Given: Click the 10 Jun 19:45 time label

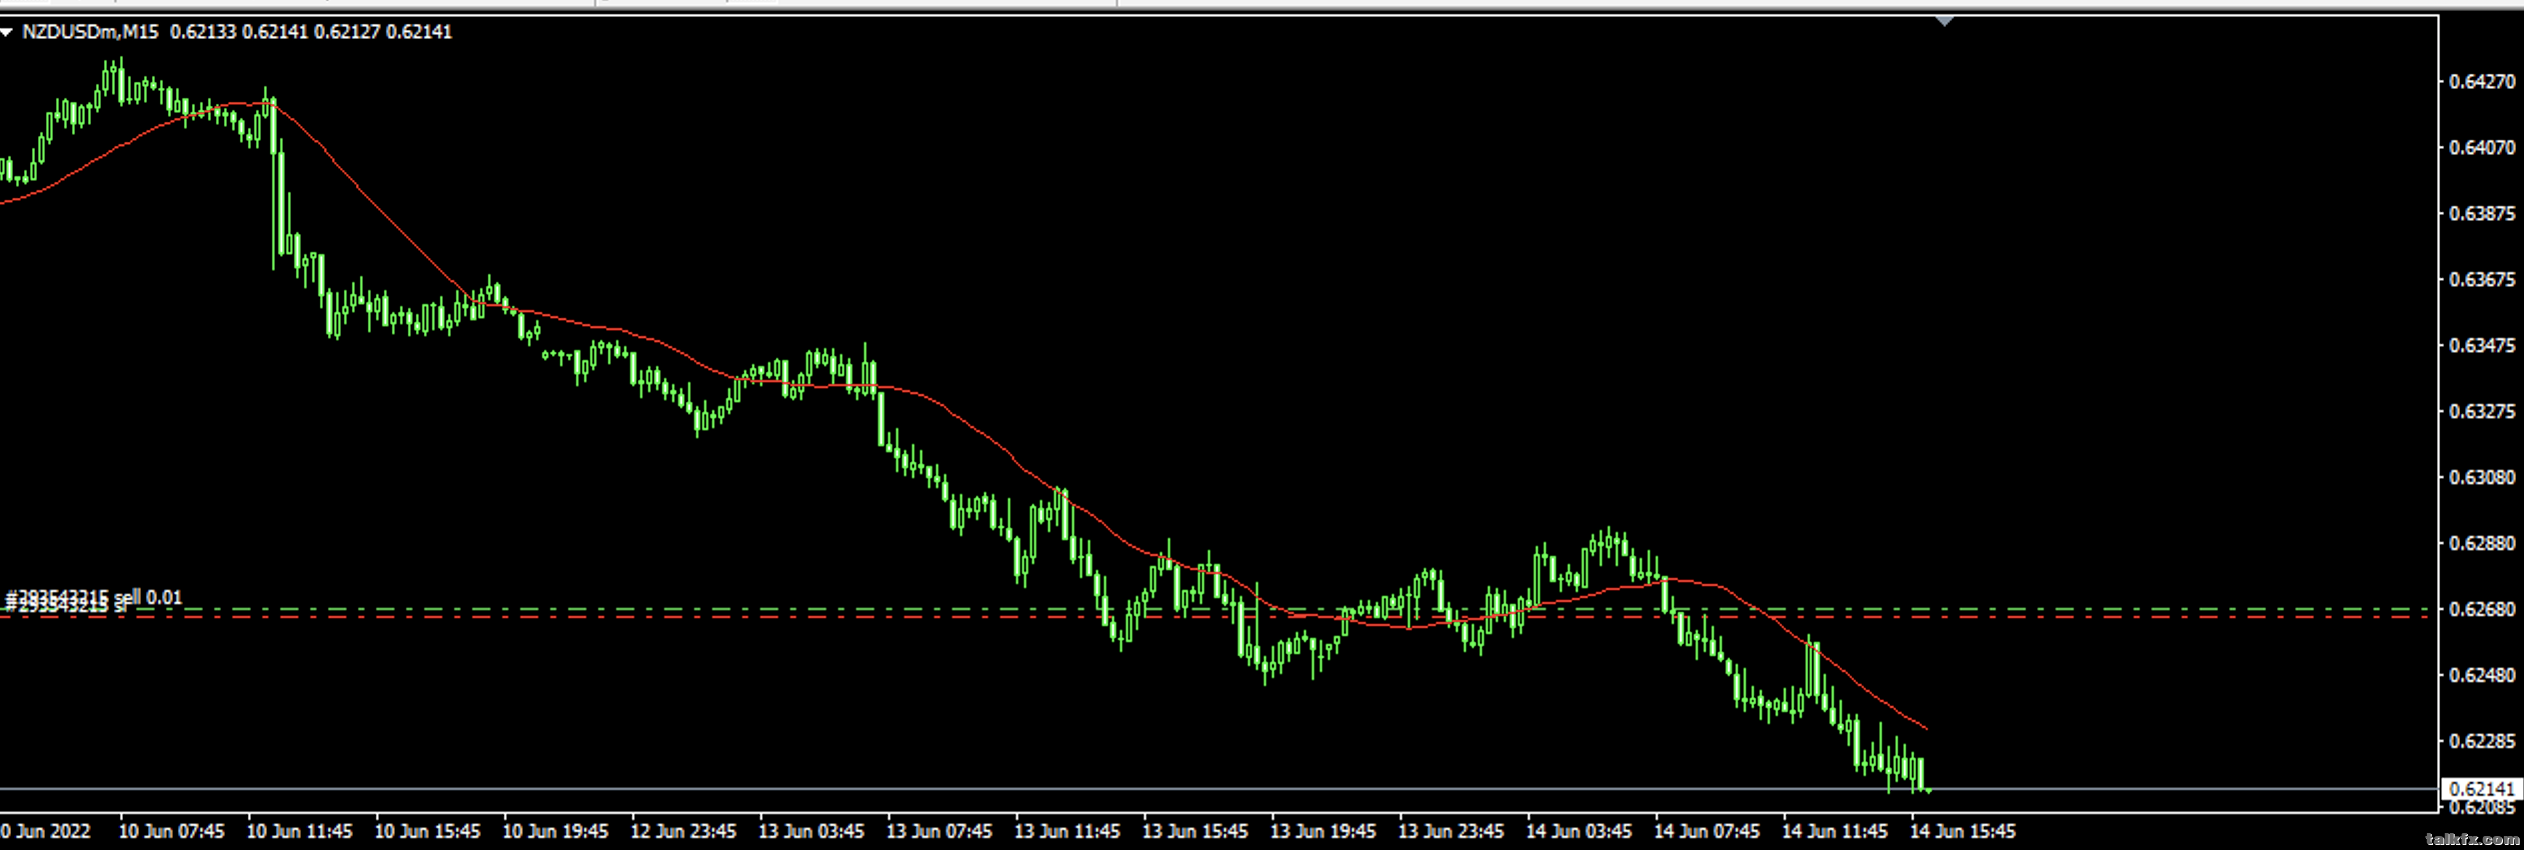Looking at the screenshot, I should point(556,831).
